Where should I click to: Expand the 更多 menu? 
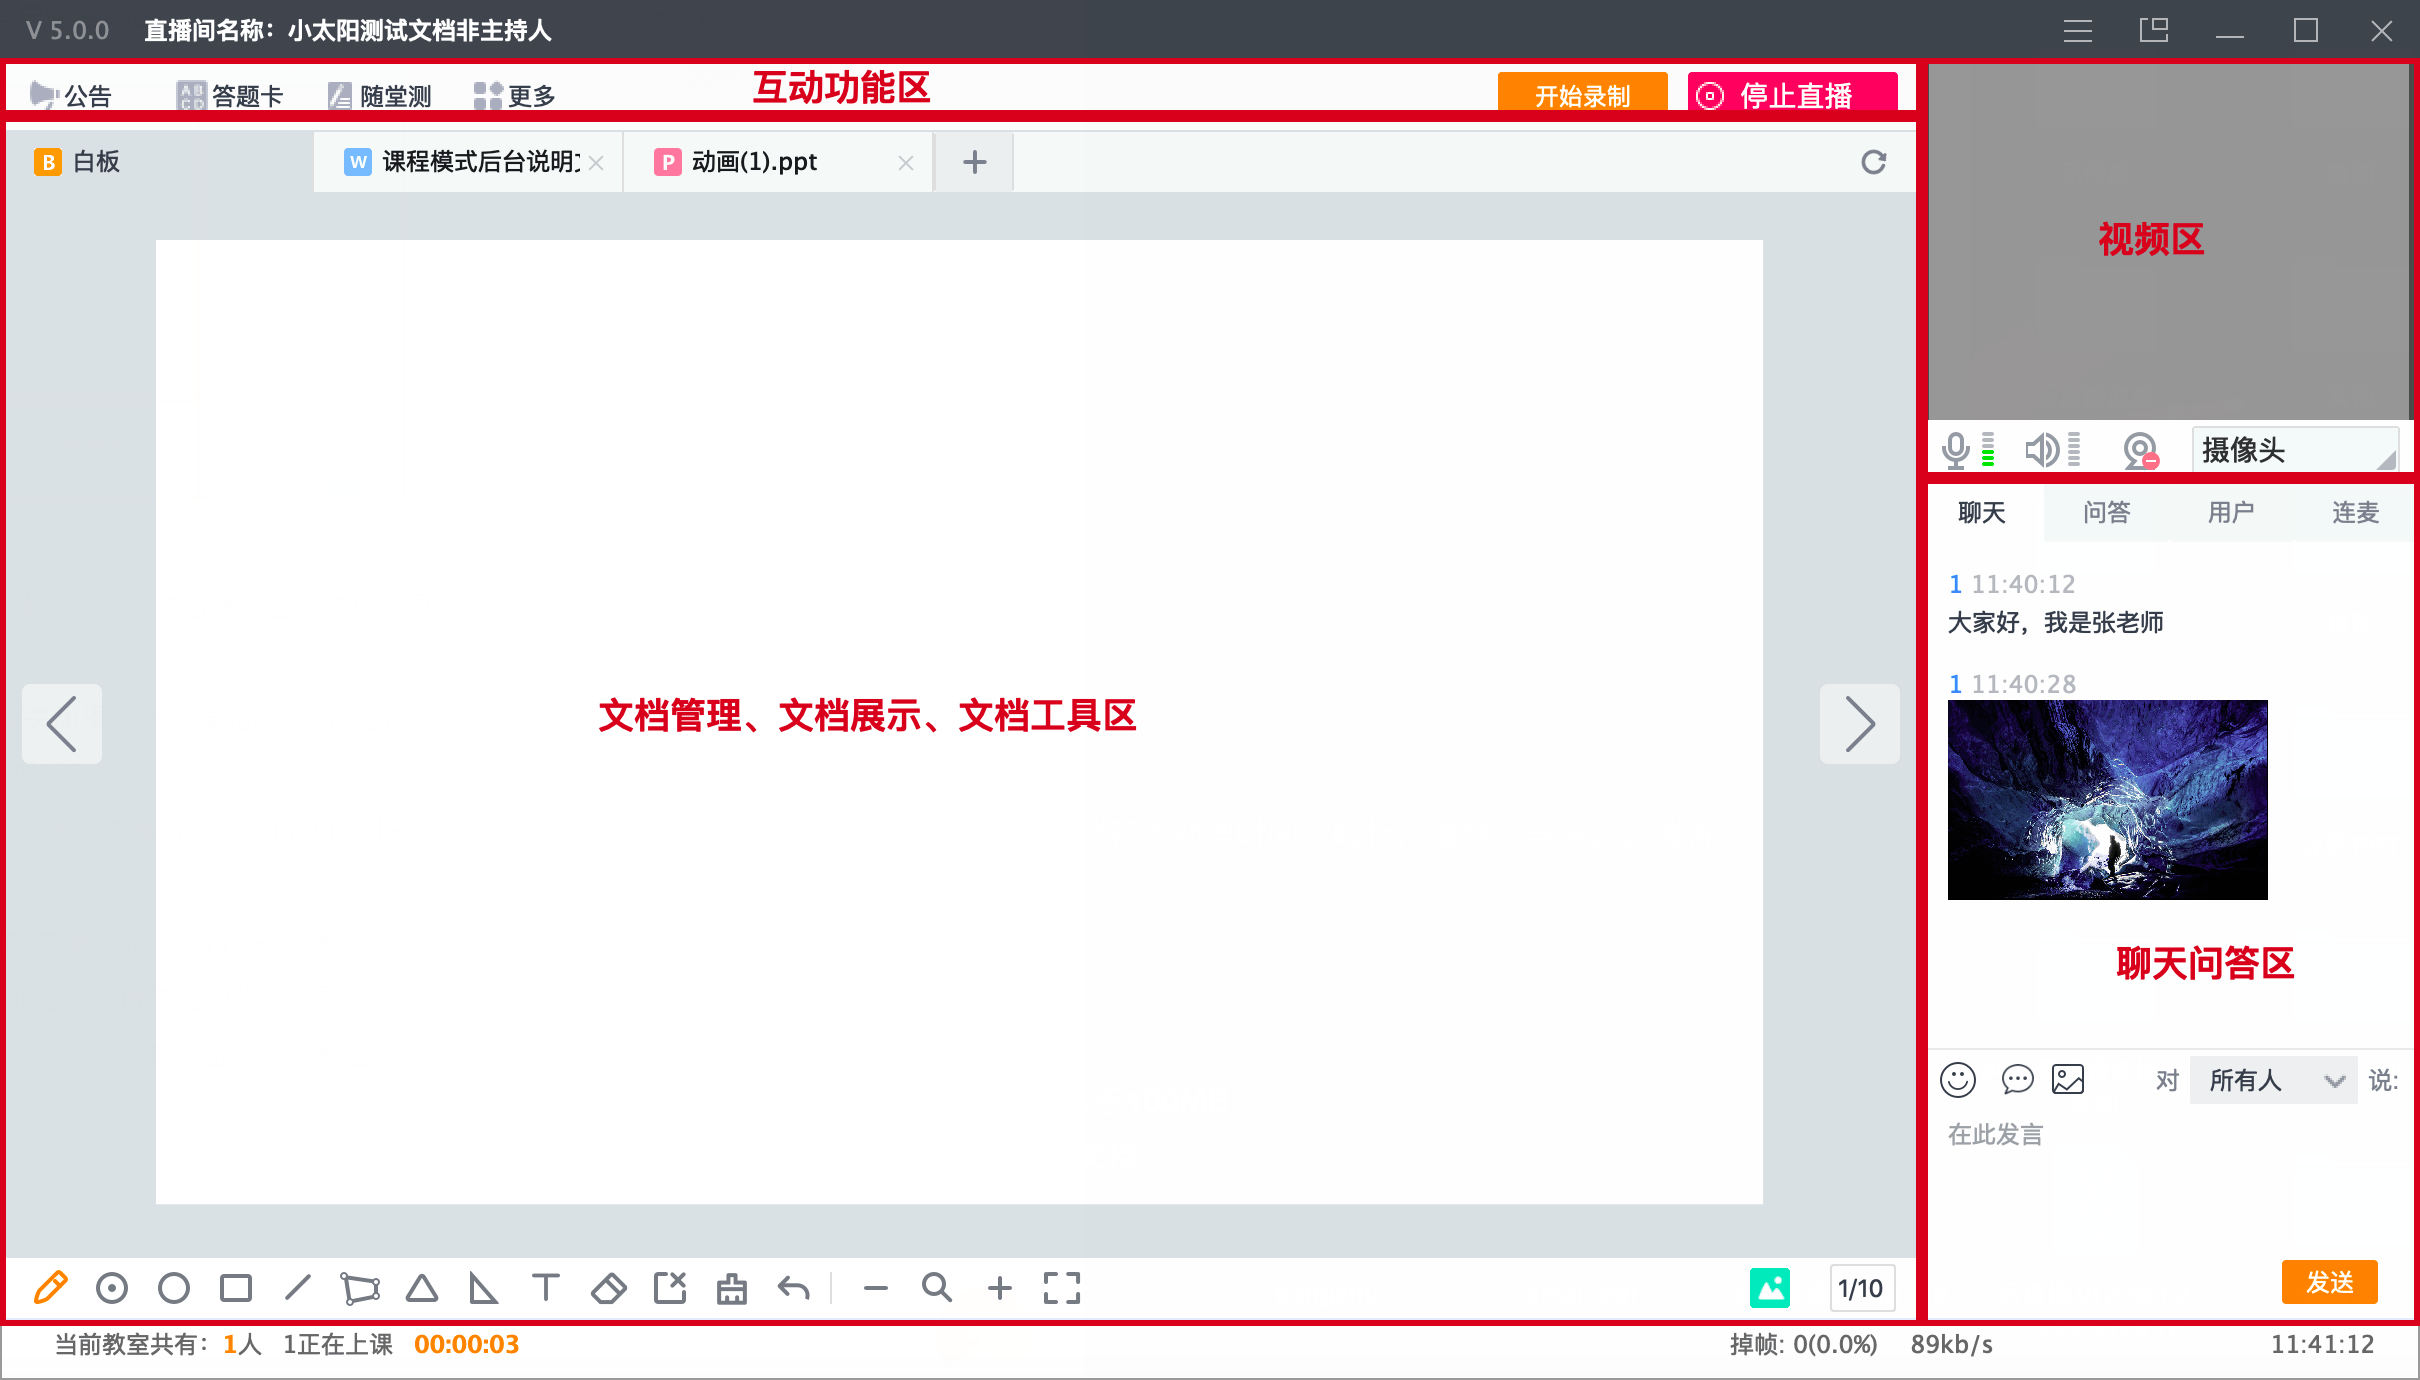[514, 96]
